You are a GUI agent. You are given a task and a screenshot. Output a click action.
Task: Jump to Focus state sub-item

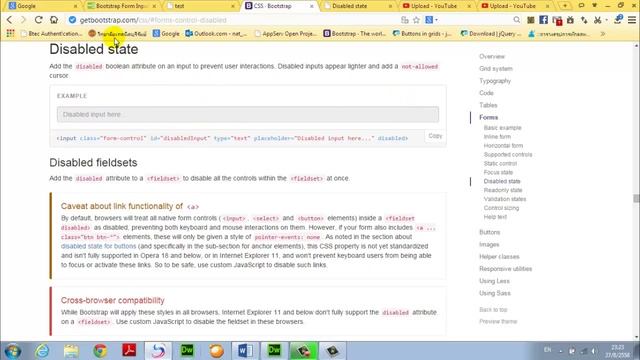pyautogui.click(x=498, y=172)
